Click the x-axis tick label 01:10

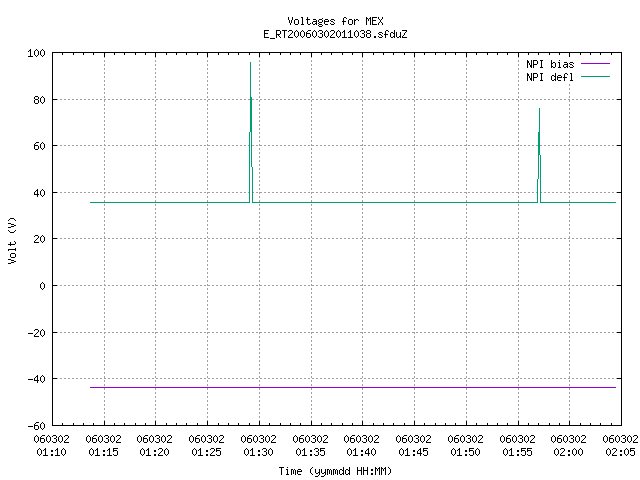51,452
